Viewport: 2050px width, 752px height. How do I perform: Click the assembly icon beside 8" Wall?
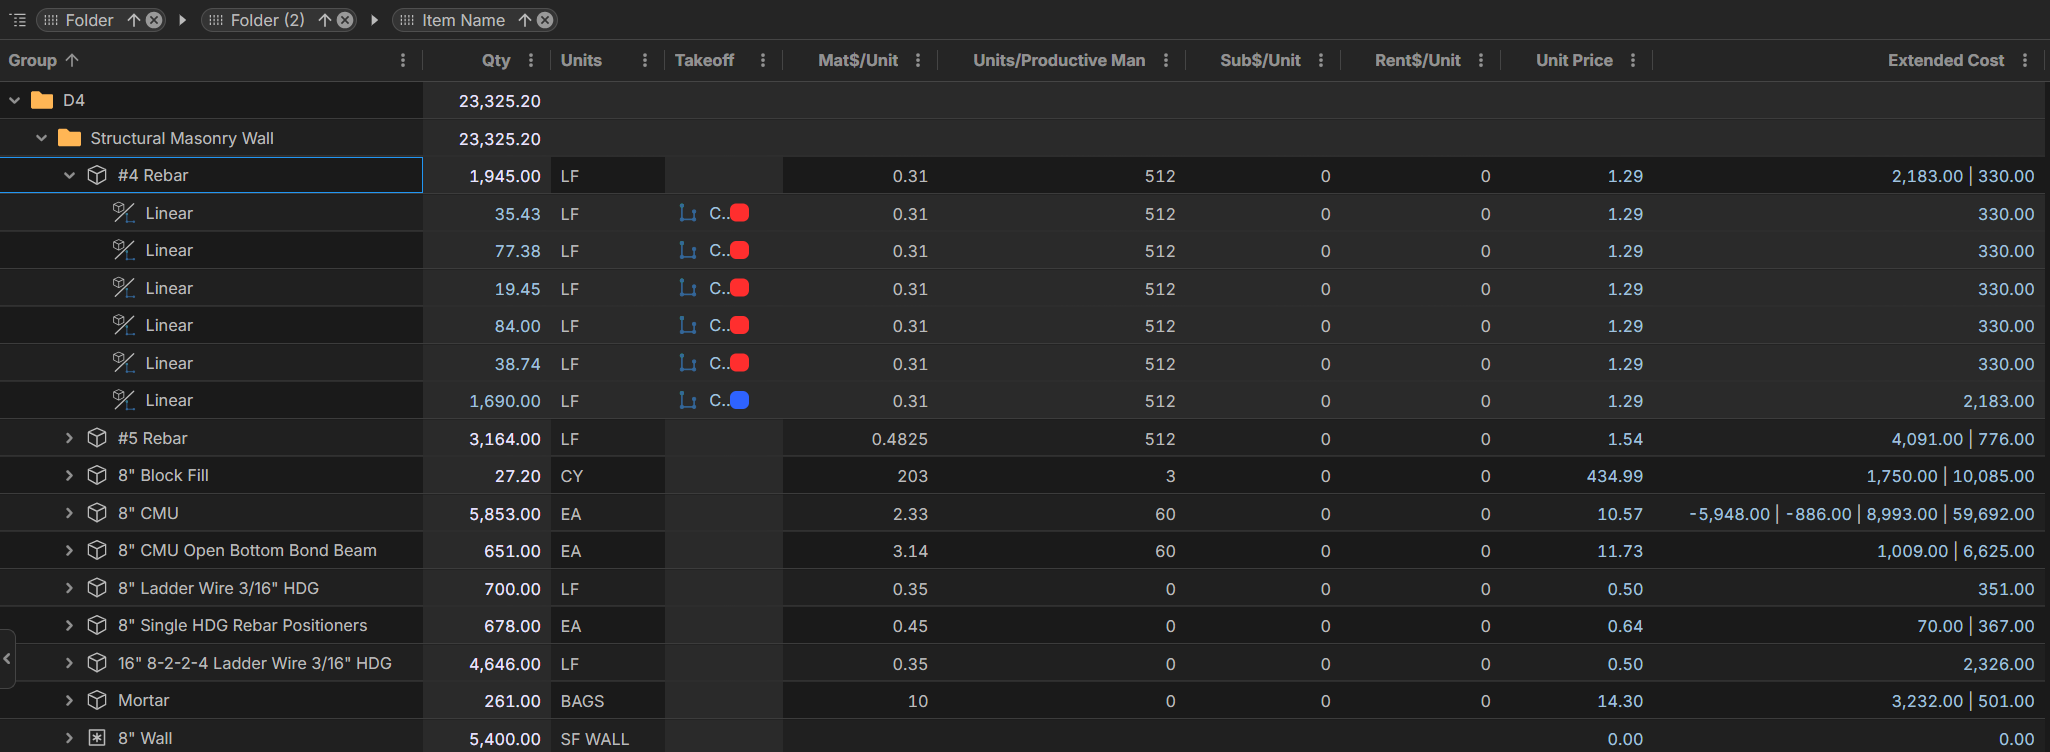pos(97,738)
